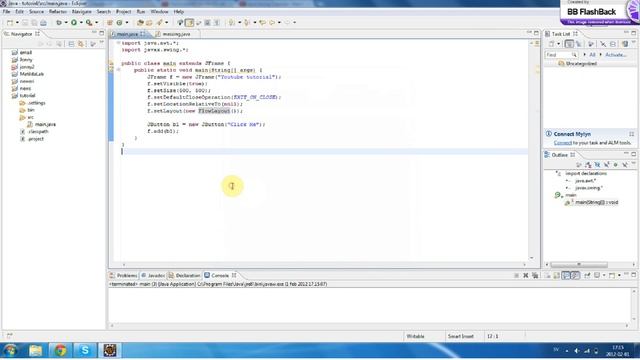Click the All filter link in Task List
The image size is (640, 360).
point(592,55)
